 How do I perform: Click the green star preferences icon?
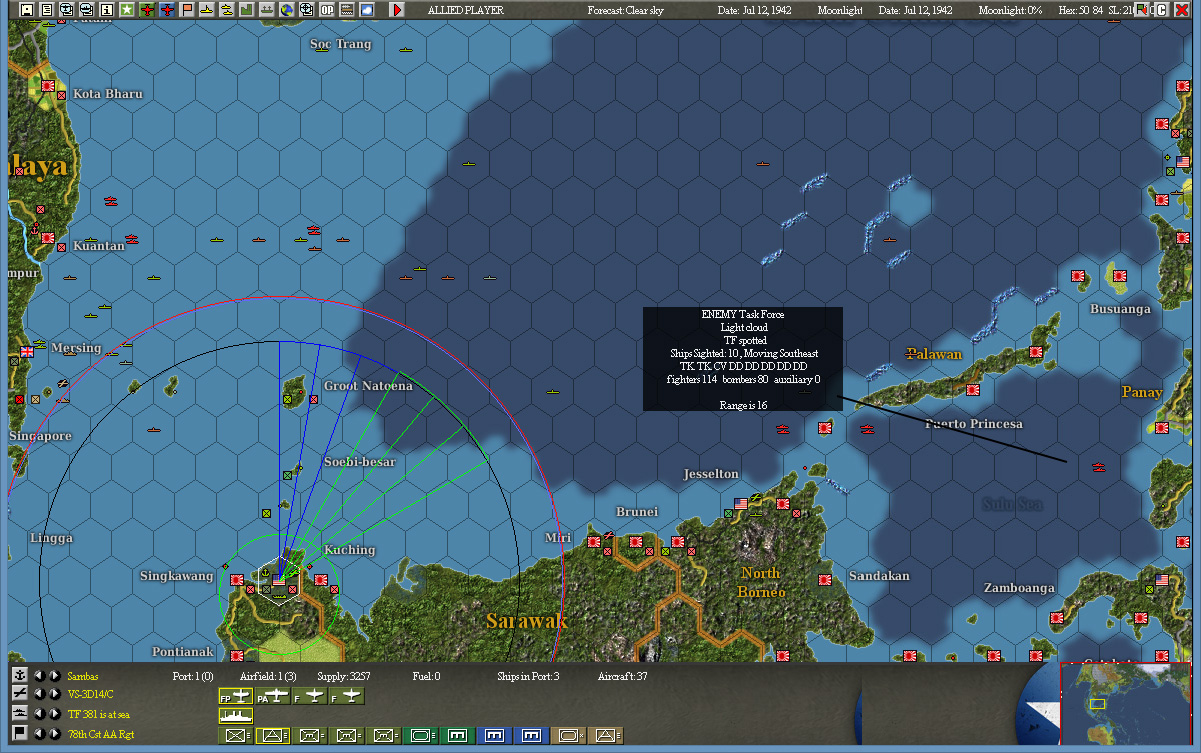click(x=129, y=9)
